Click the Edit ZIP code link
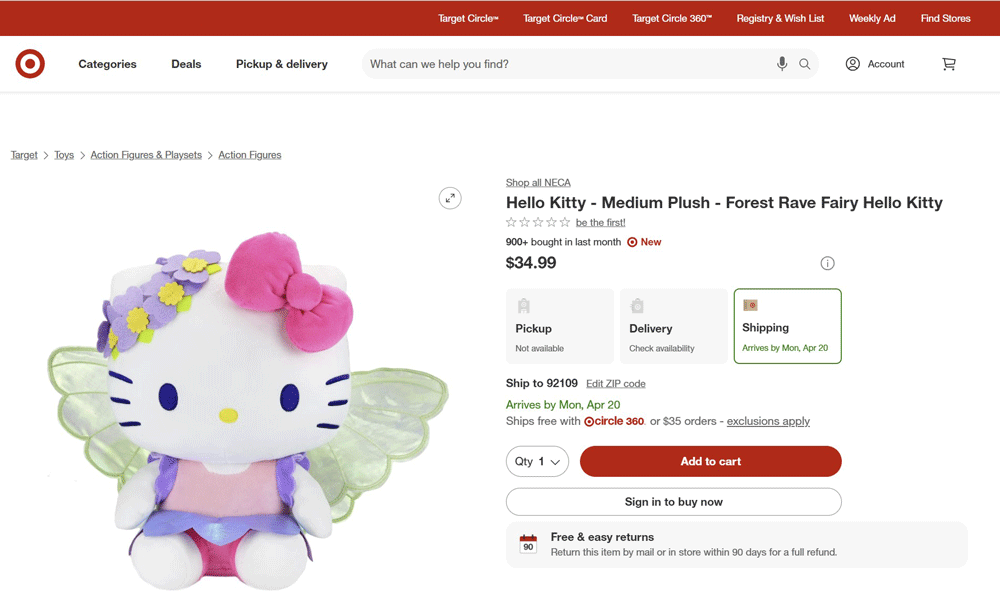 [615, 383]
